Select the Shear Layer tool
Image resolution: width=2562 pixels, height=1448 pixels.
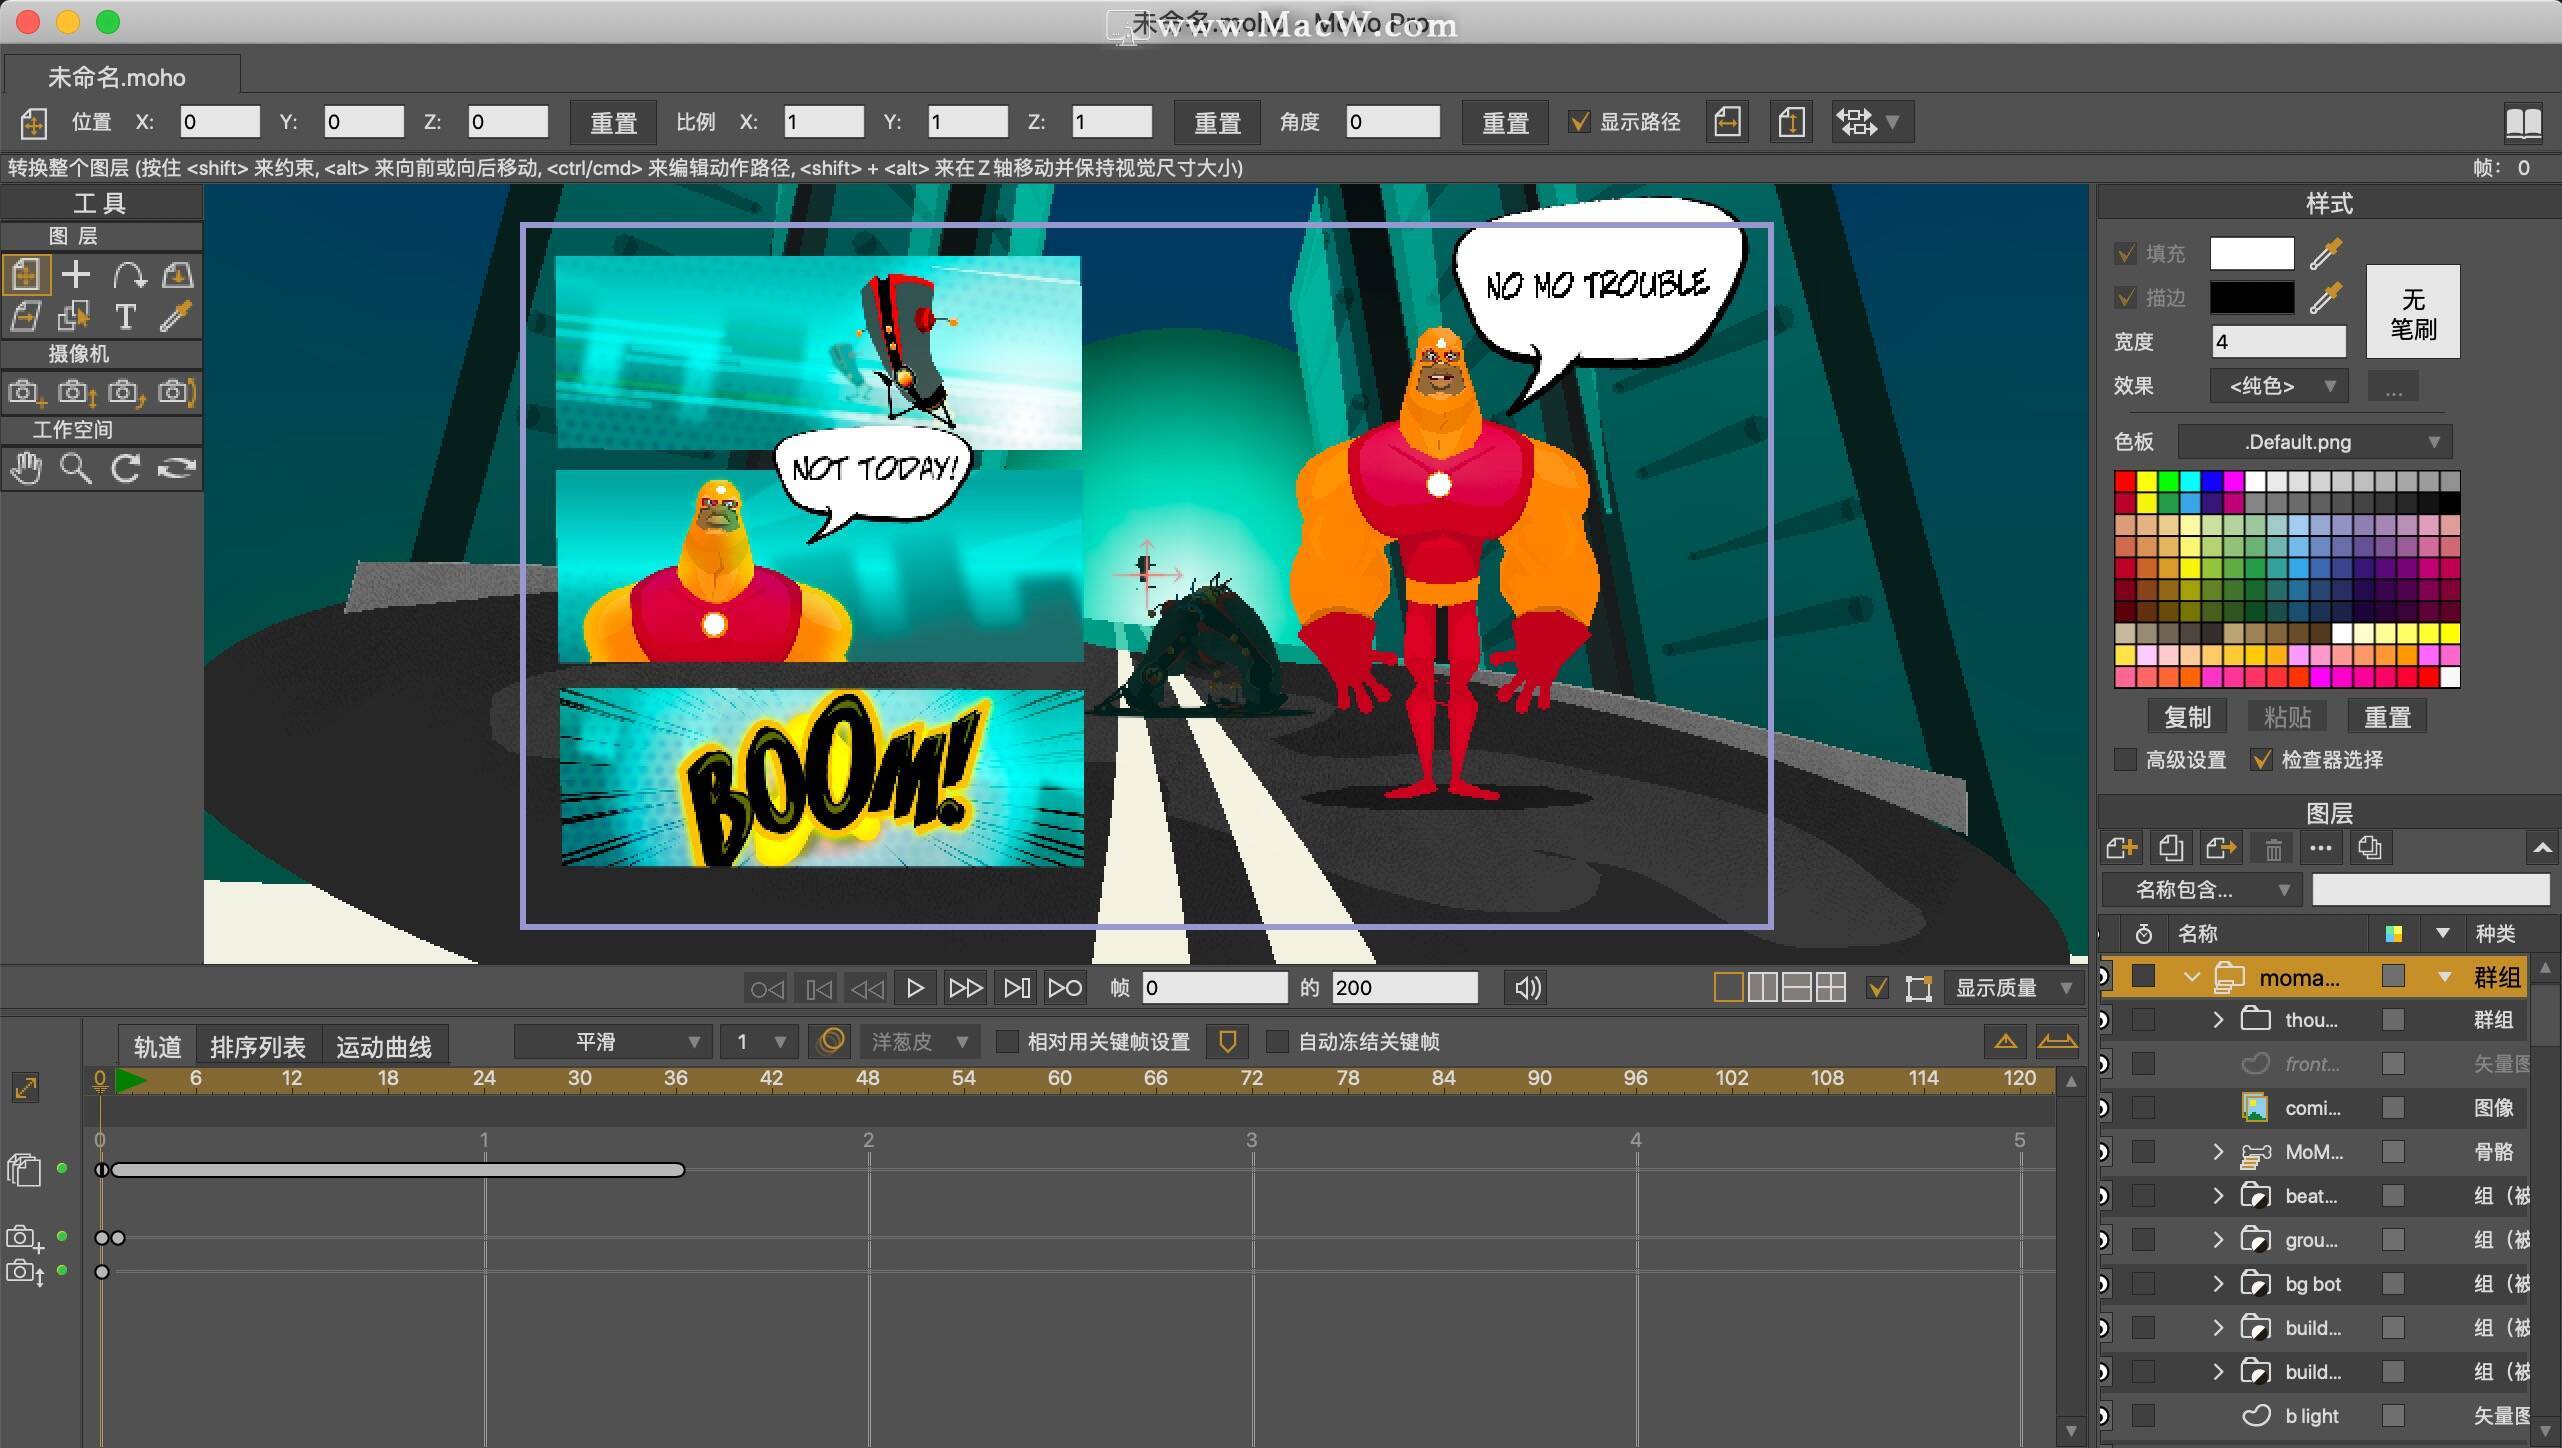(x=27, y=317)
